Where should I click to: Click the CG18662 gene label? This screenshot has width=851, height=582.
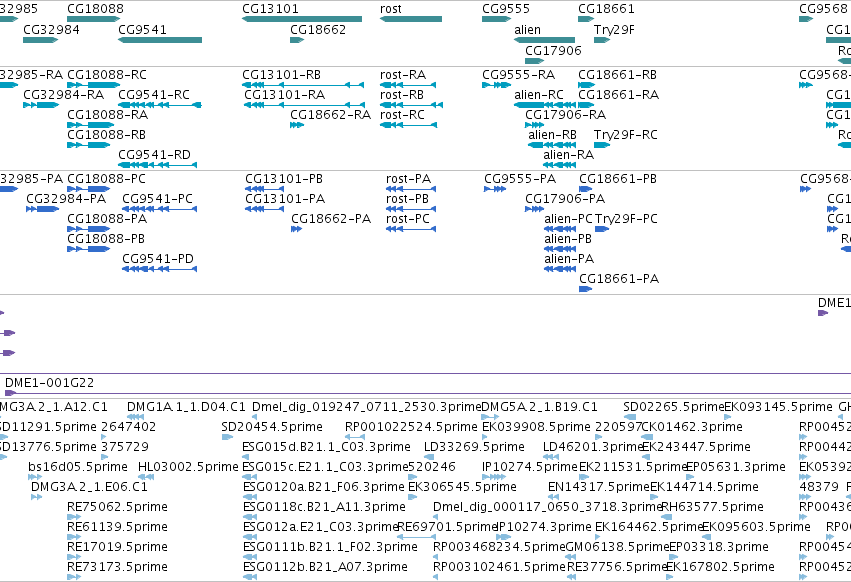[318, 29]
